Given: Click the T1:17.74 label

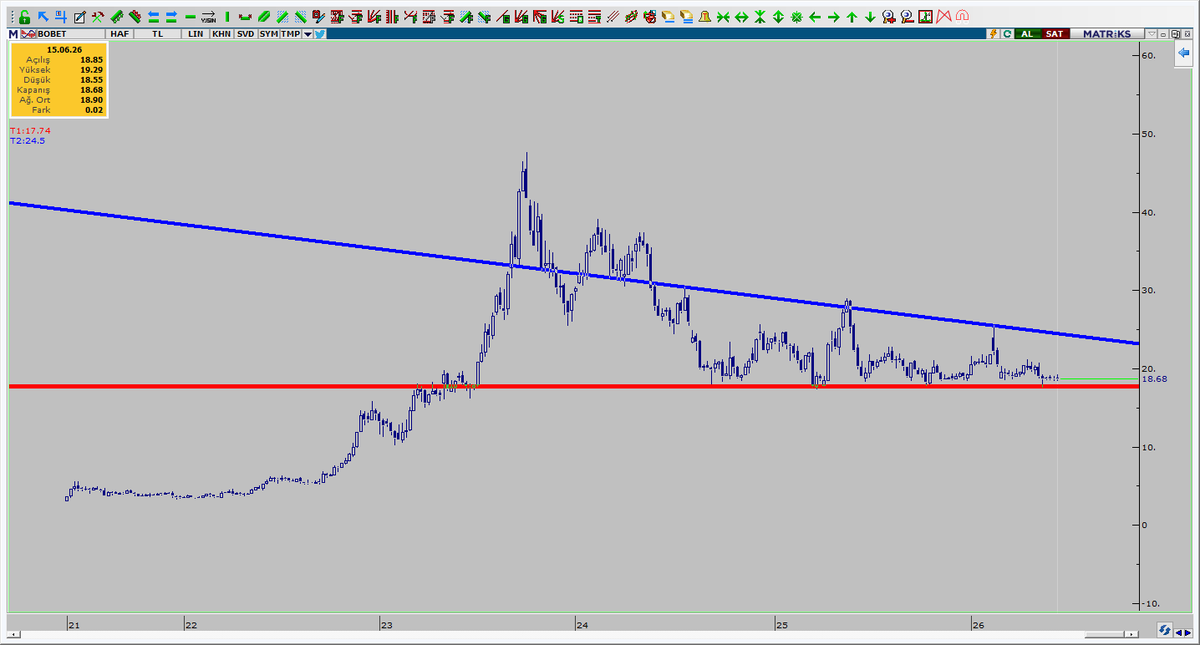Looking at the screenshot, I should click(x=29, y=131).
